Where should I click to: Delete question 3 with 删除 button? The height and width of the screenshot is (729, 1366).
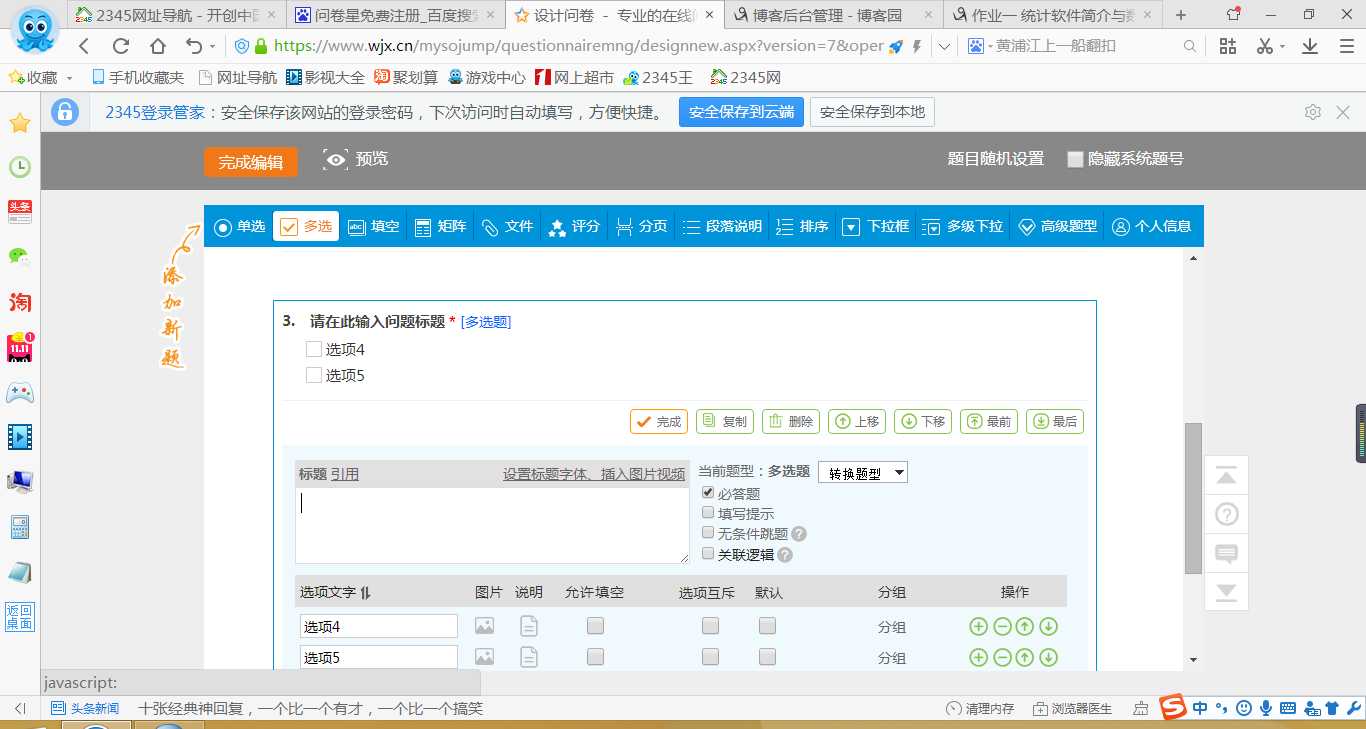point(791,422)
